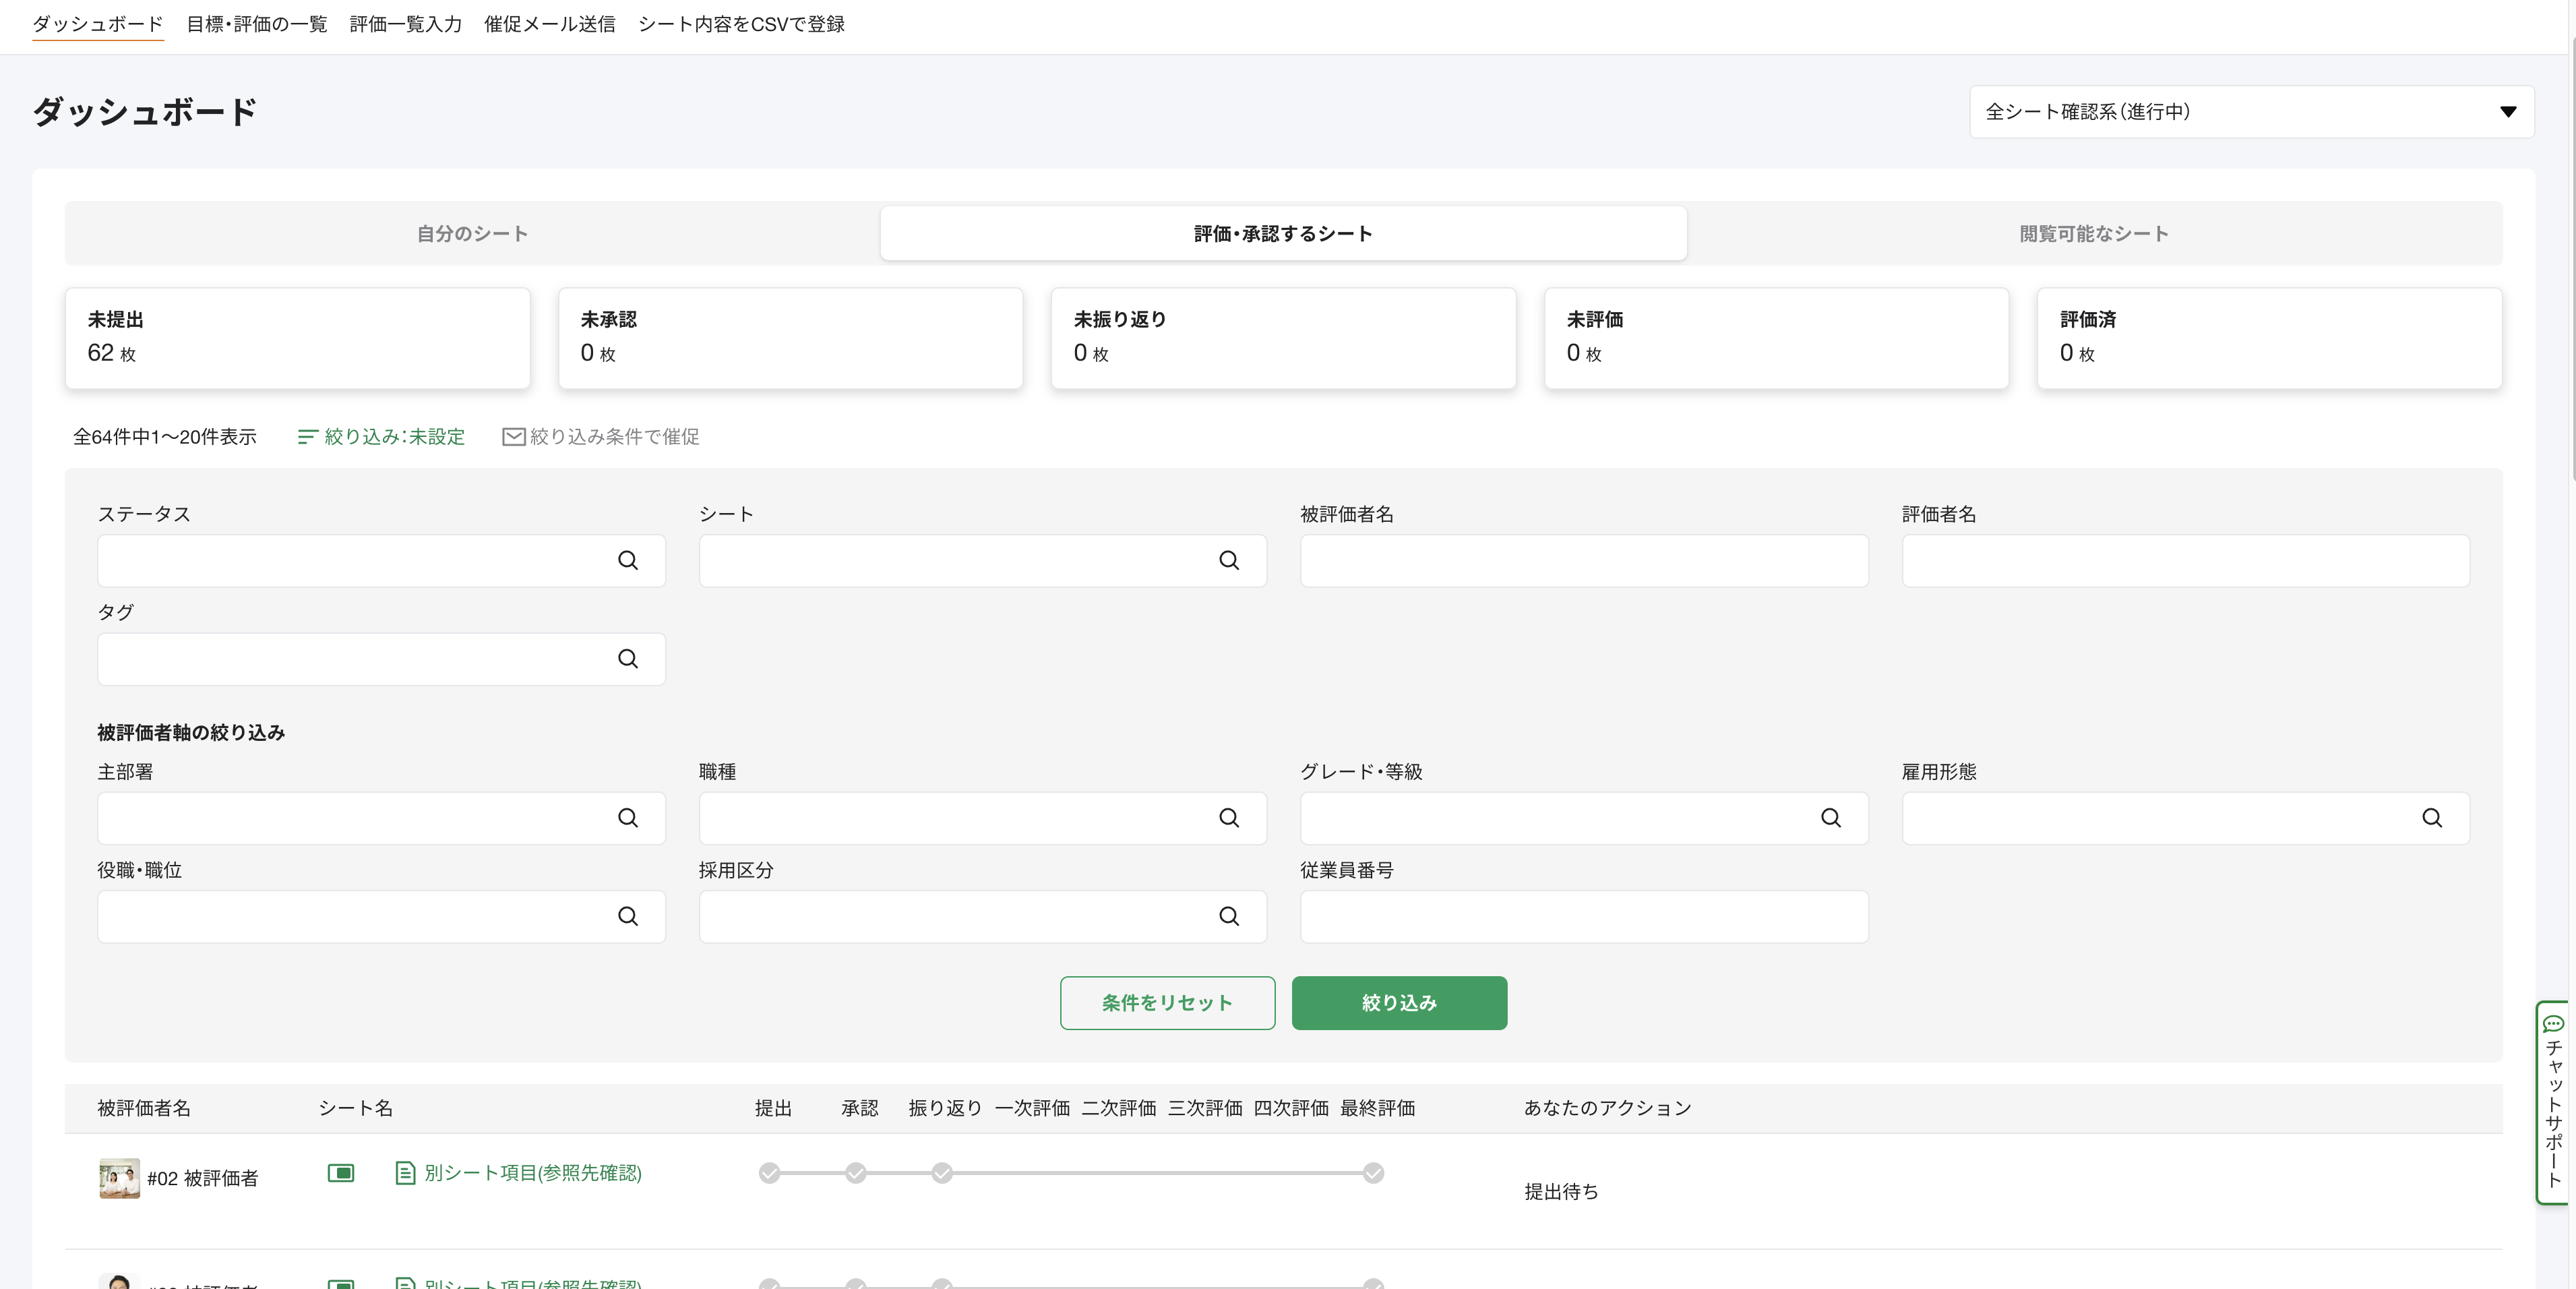
Task: Switch to the 閲覧可能なシート tab
Action: pyautogui.click(x=2093, y=234)
